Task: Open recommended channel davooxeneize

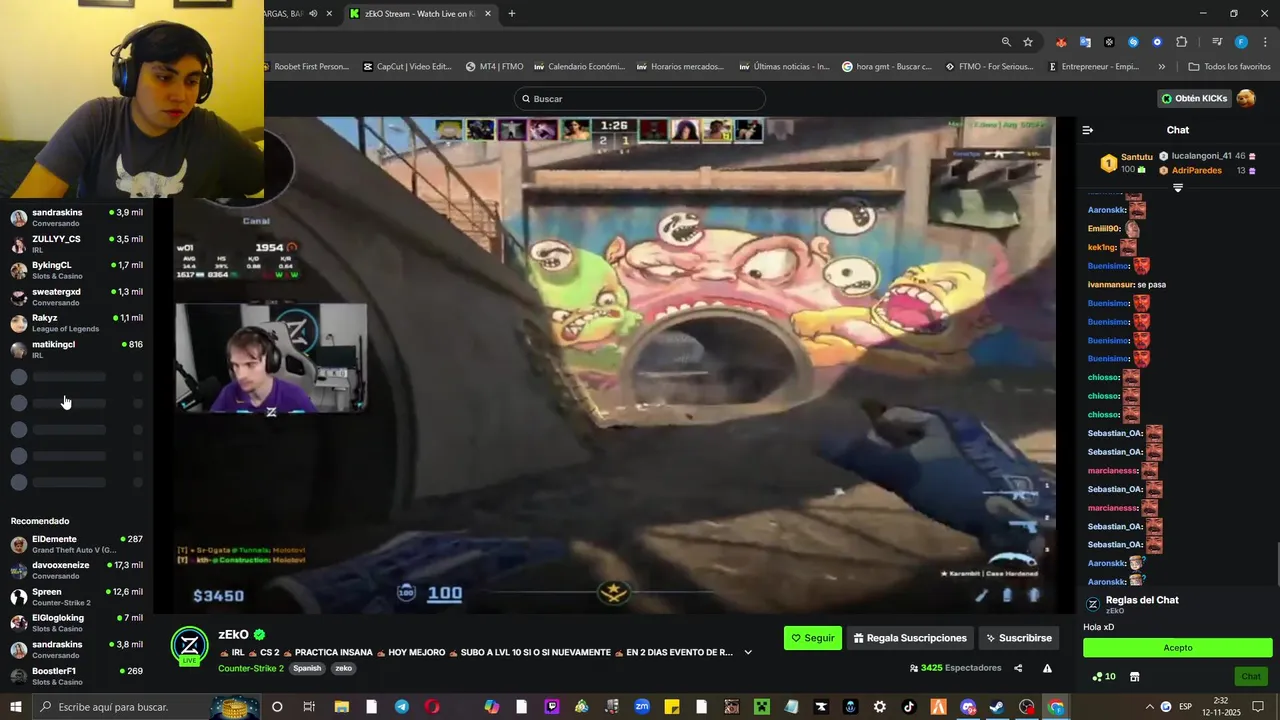Action: pos(76,570)
